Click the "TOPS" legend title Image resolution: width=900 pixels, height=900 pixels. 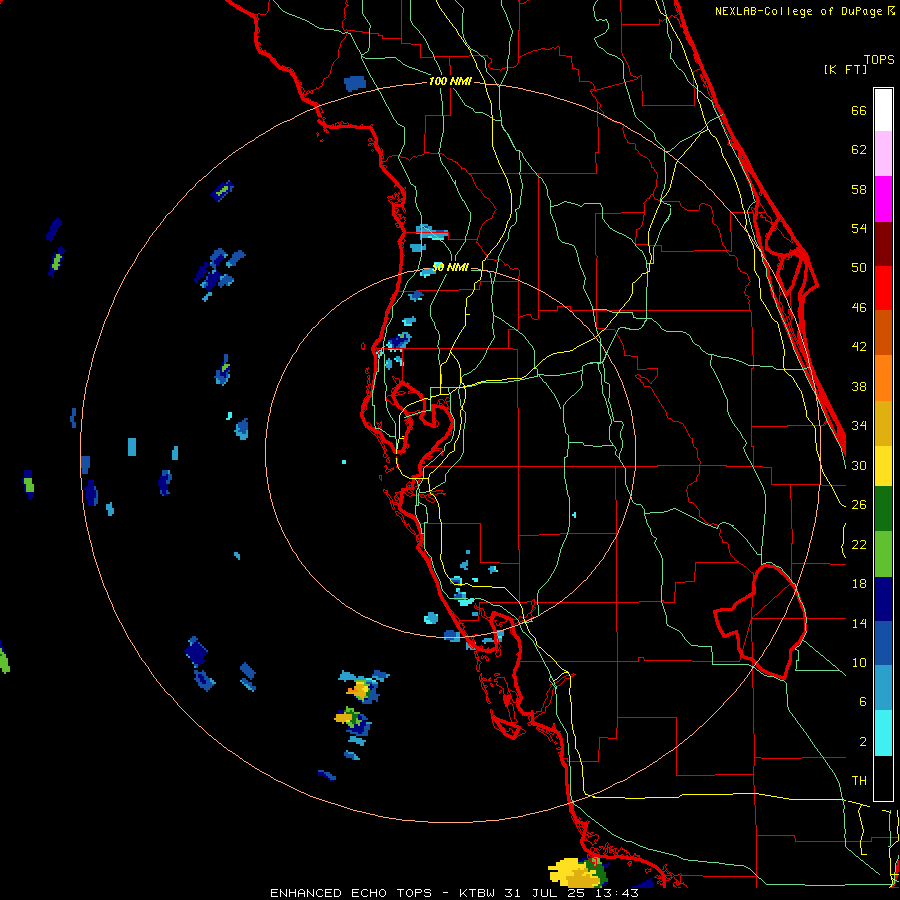click(879, 59)
